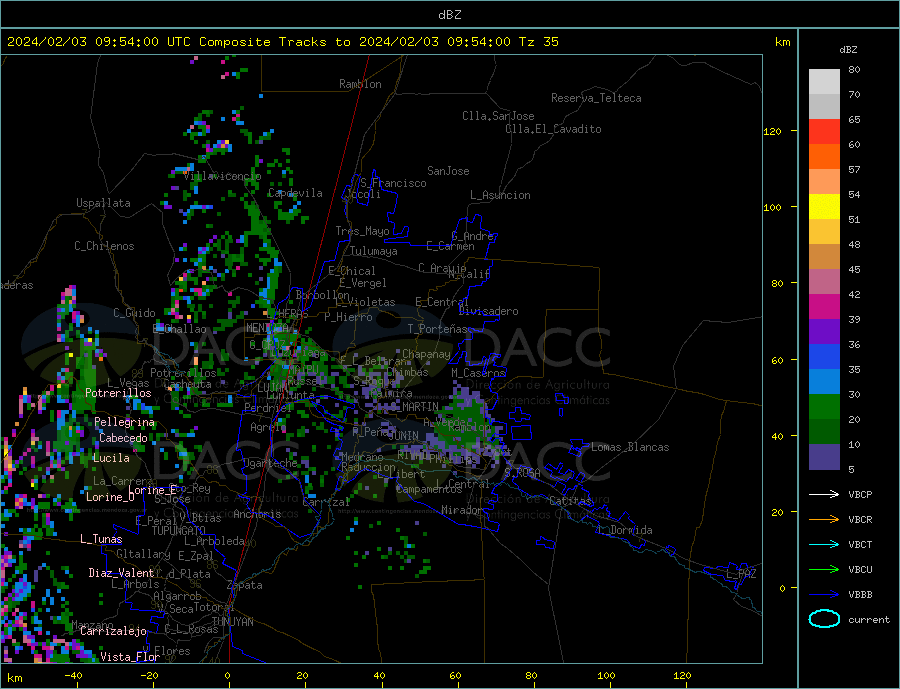Click the '120' tick on right axis

[772, 131]
